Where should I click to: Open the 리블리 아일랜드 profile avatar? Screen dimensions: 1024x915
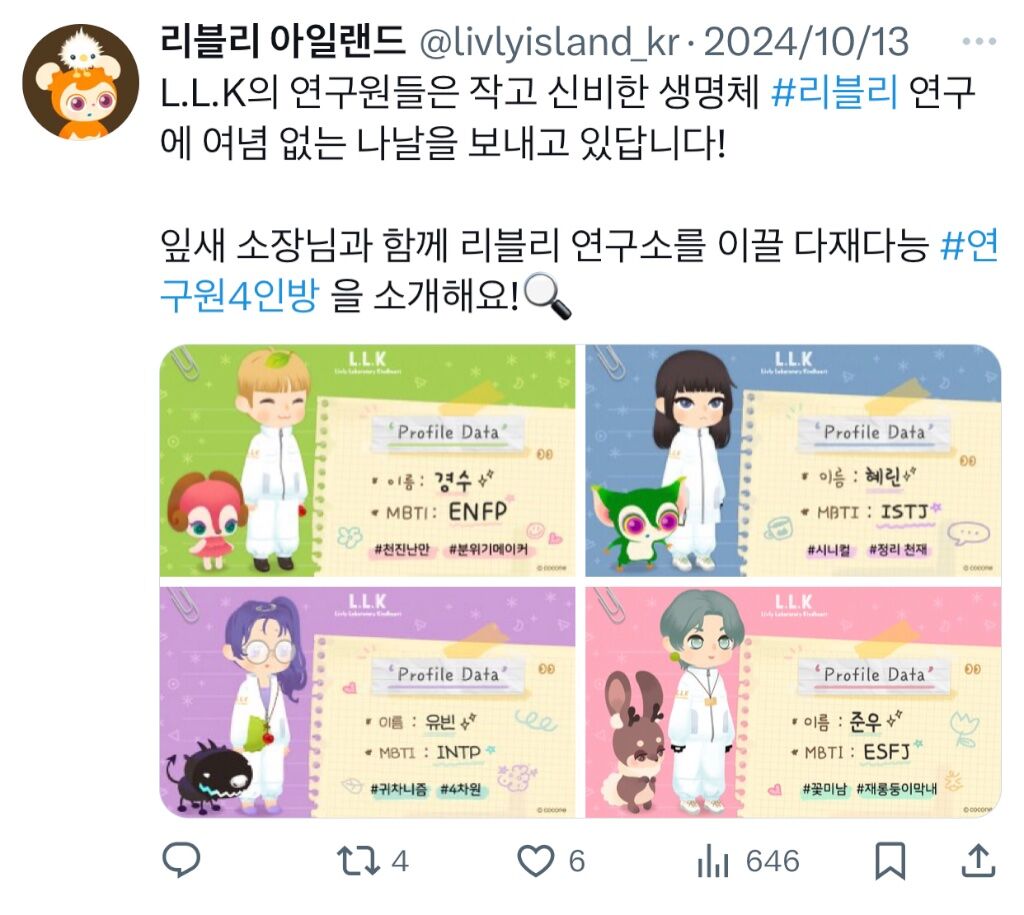[x=81, y=82]
